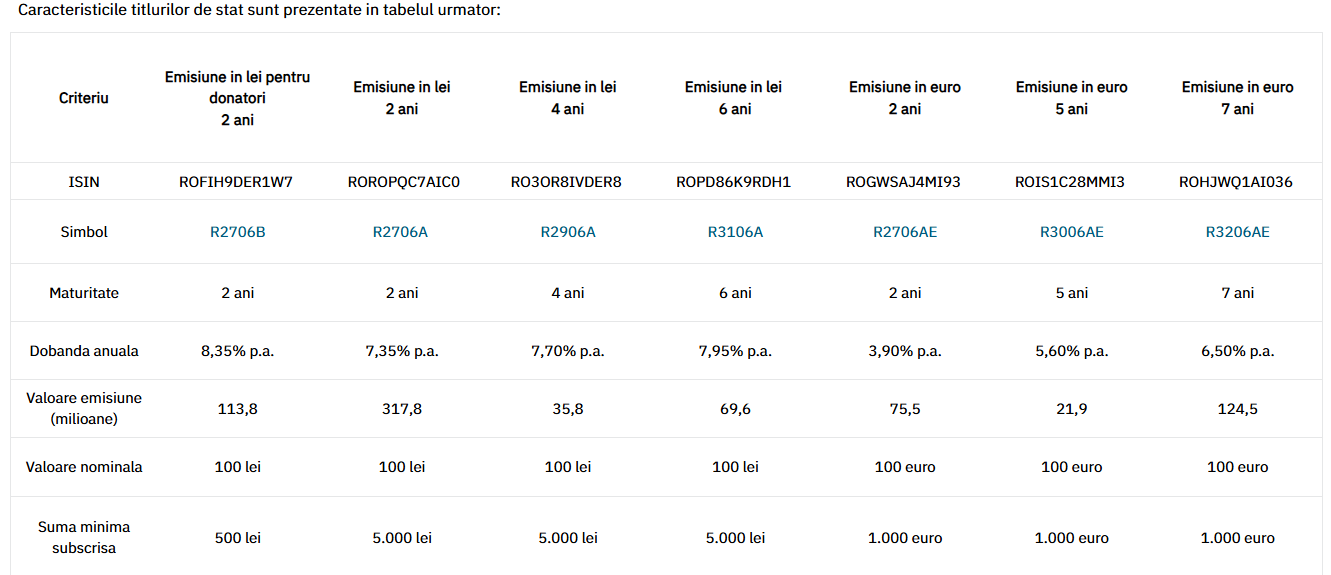
Task: Select ISIN code ROHJWQ1AI036
Action: (1238, 182)
